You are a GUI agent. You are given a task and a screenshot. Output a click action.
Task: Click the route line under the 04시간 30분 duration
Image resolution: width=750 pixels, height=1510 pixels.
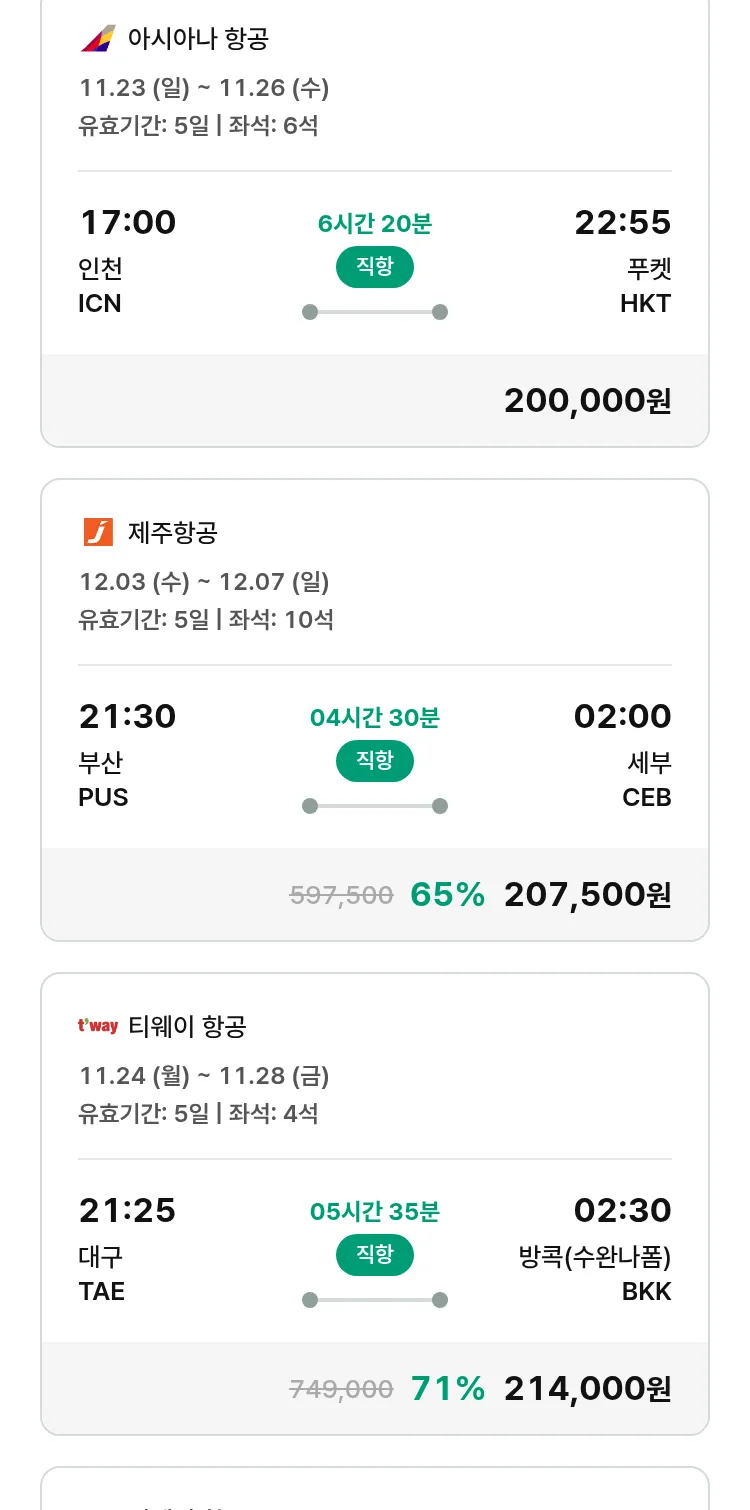pyautogui.click(x=374, y=806)
